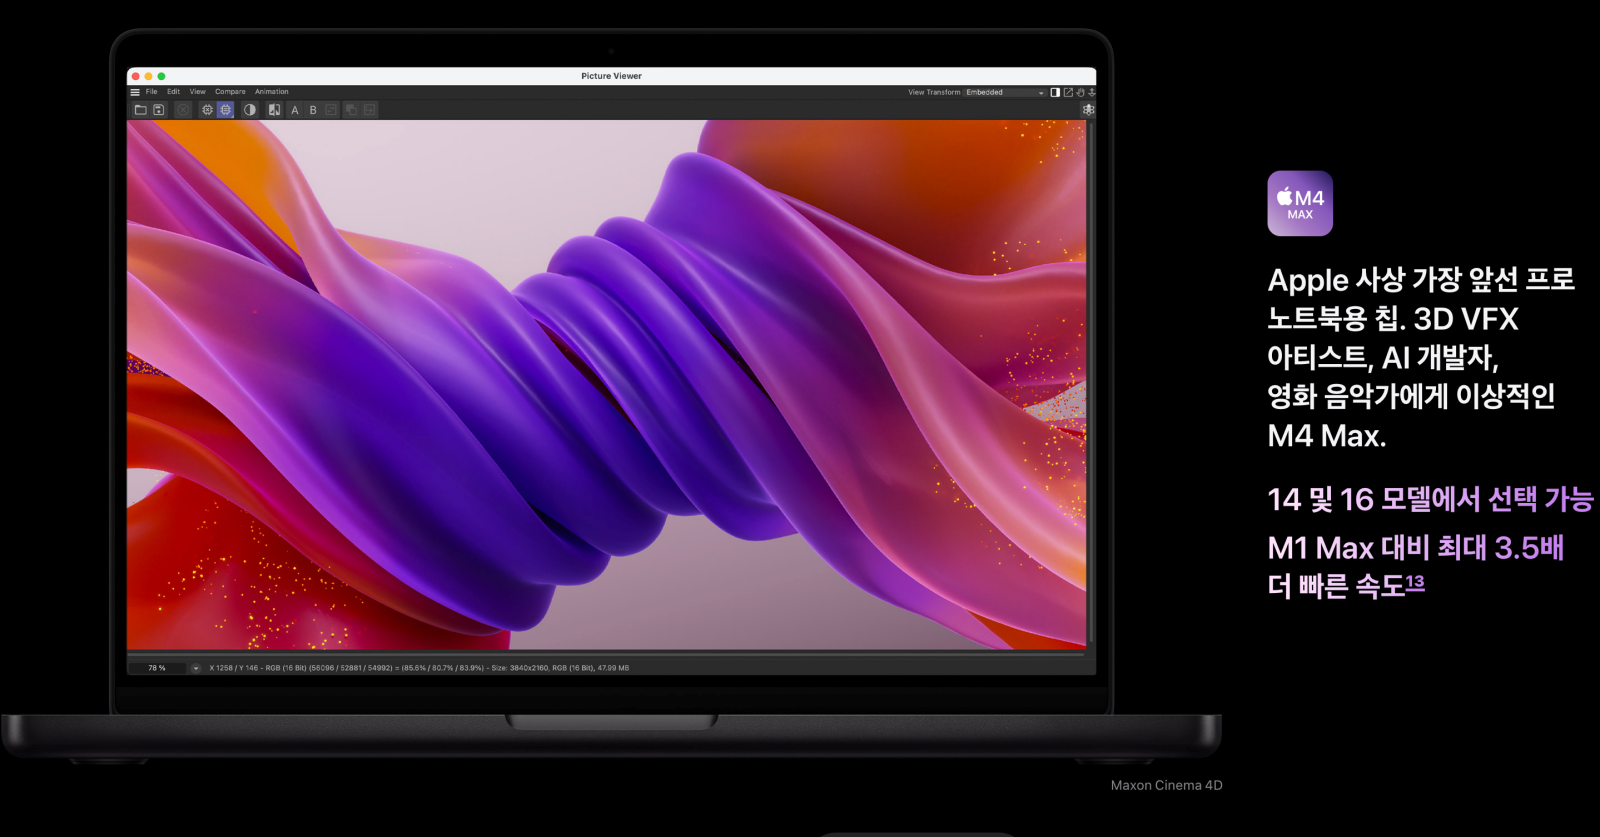Click the chip icon with an X
This screenshot has height=837, width=1600.
click(207, 110)
